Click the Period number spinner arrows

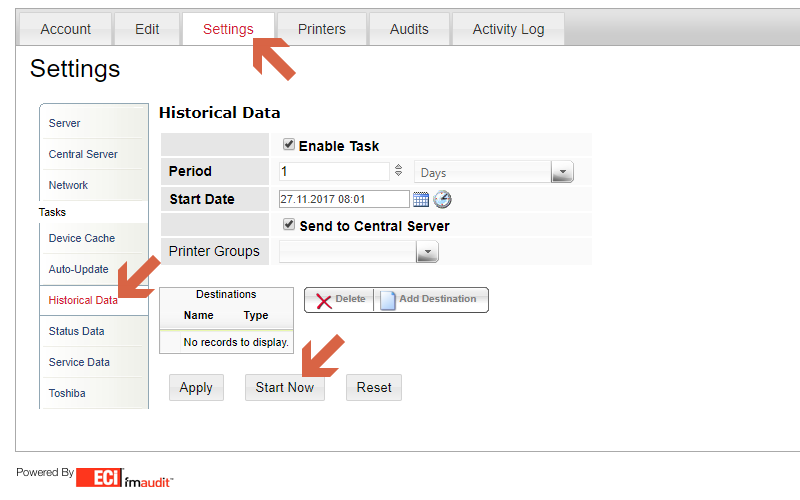point(399,171)
